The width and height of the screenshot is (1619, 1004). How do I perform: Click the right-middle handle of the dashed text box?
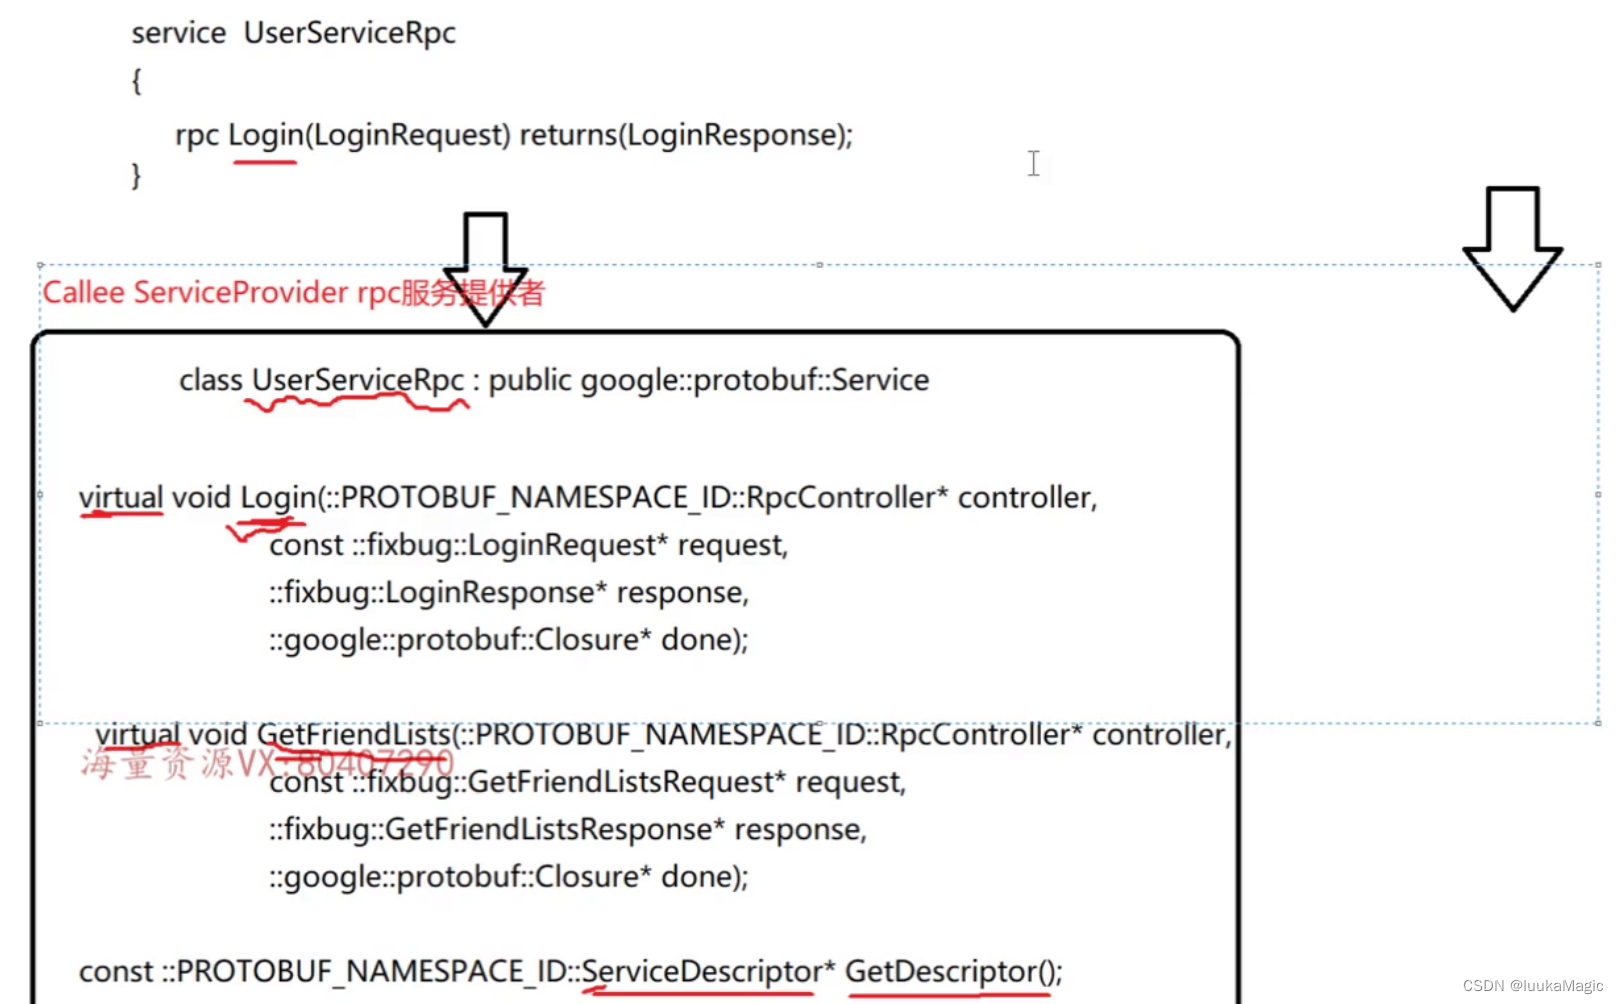(1598, 494)
